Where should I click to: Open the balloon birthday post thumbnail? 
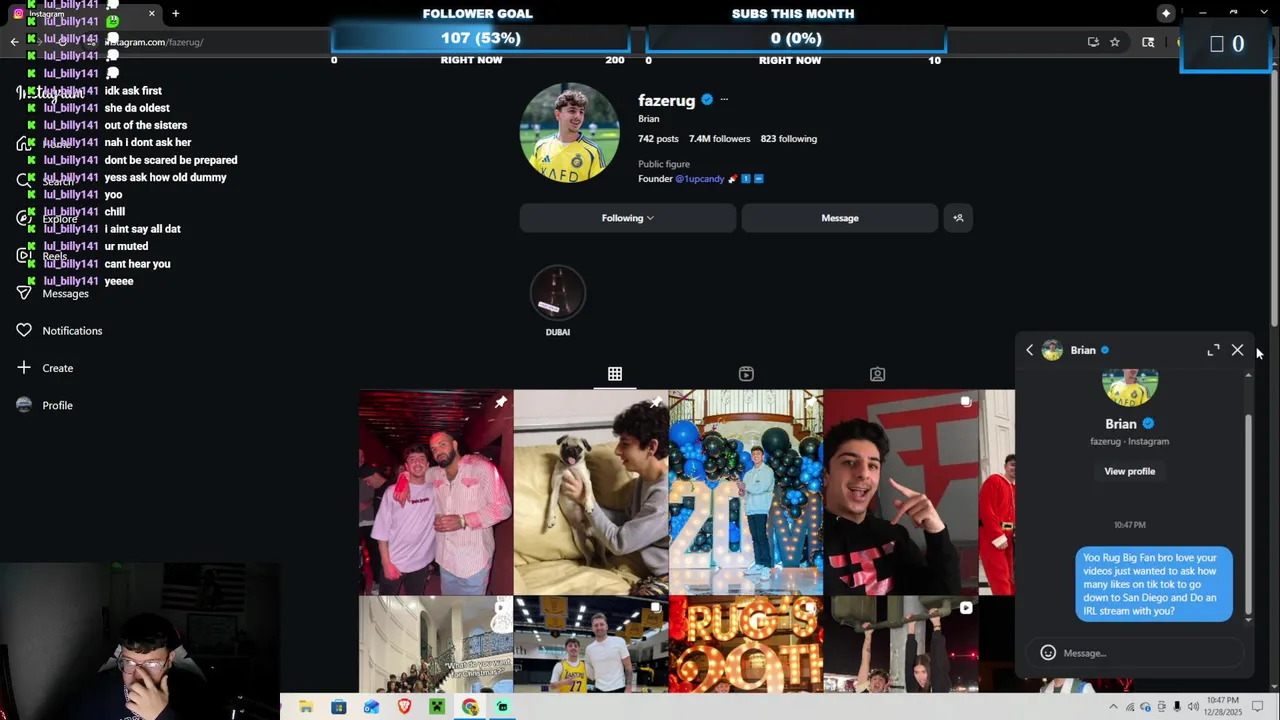746,493
